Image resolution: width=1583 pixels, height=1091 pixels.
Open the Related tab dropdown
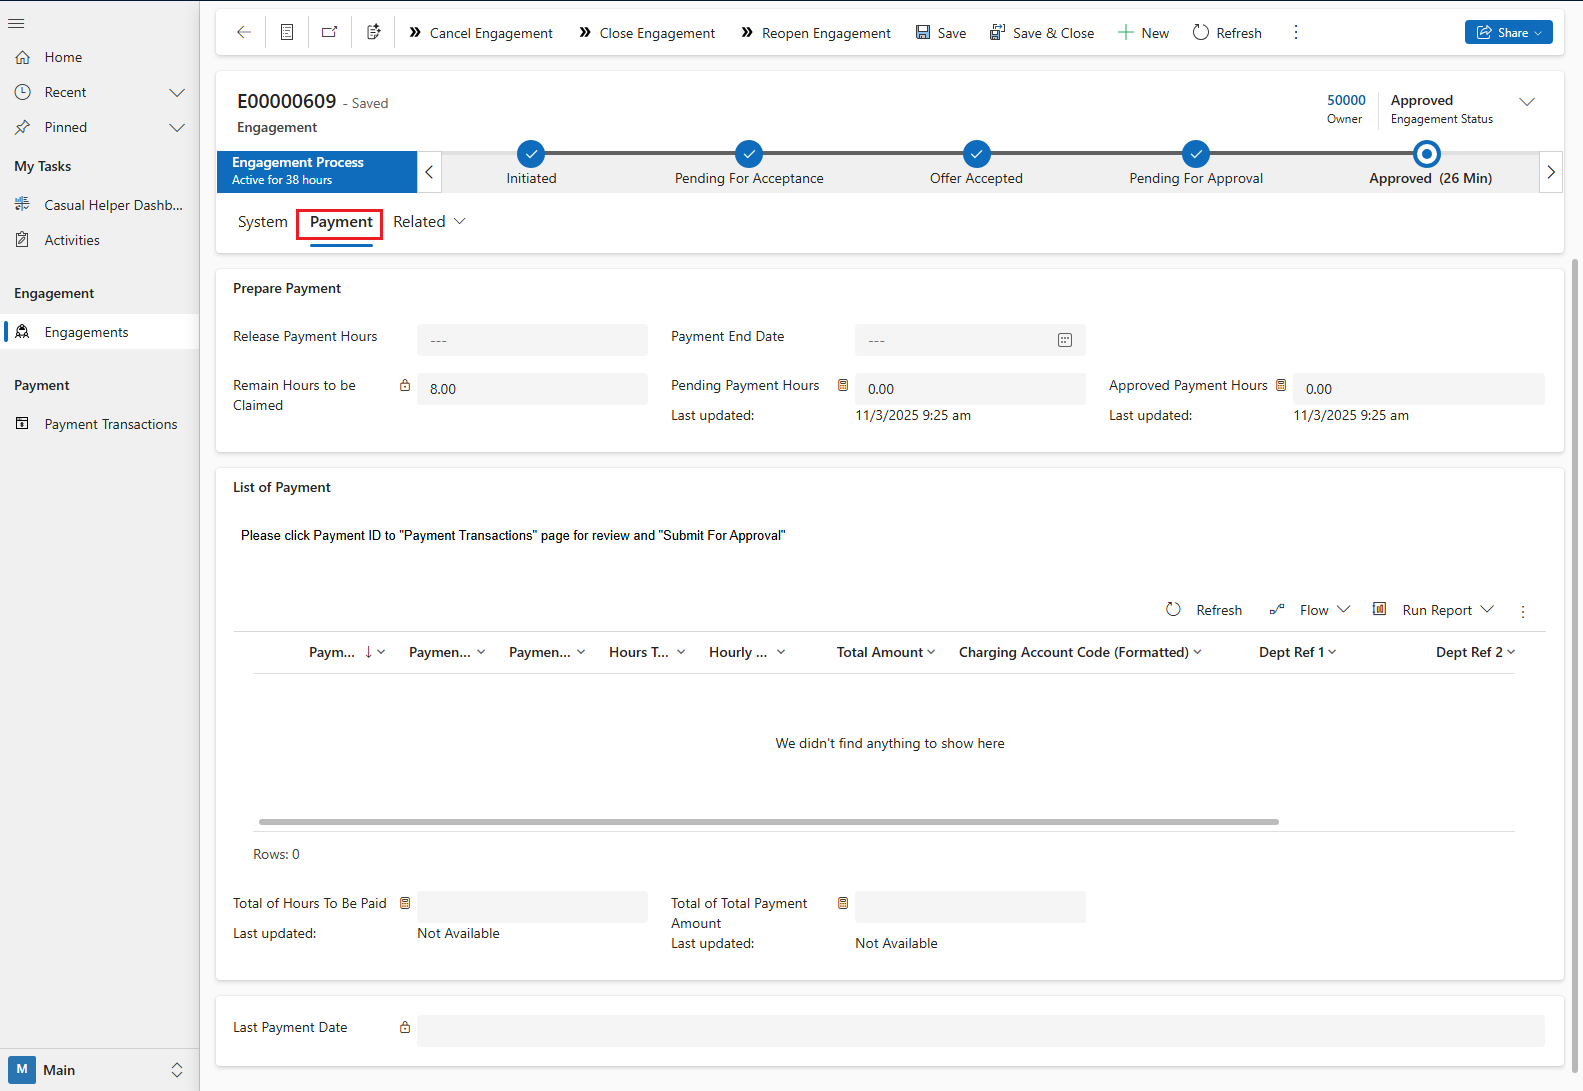429,222
